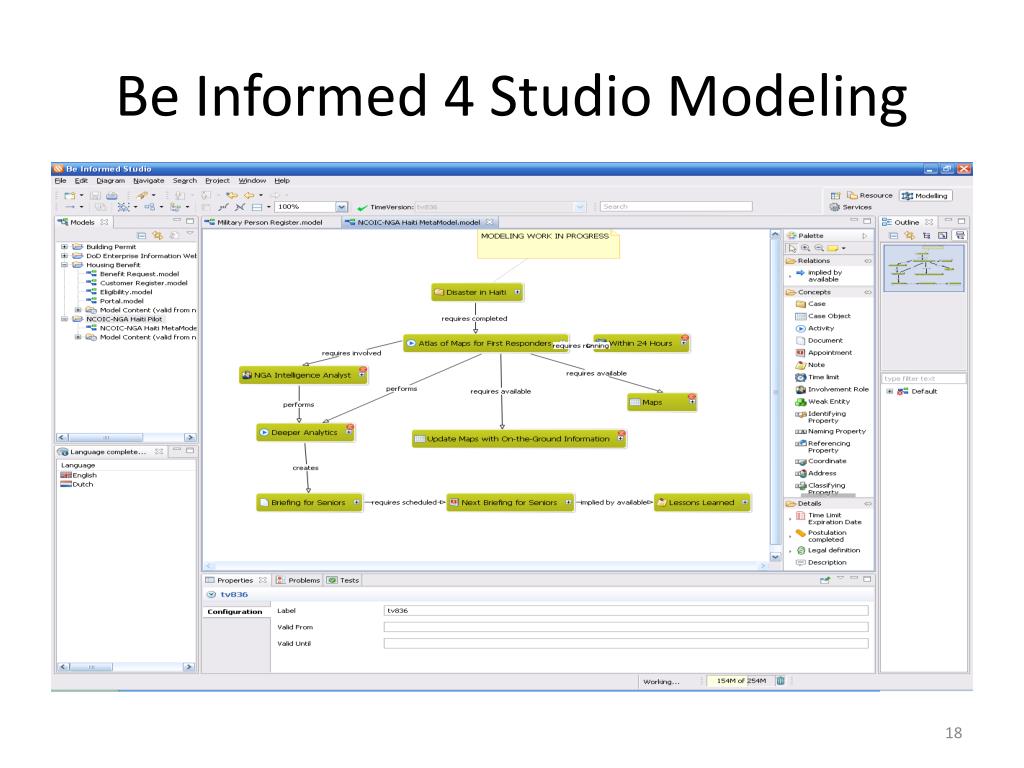The width and height of the screenshot is (1024, 768).
Task: Collapse the Housing Benefit folder
Action: click(65, 265)
